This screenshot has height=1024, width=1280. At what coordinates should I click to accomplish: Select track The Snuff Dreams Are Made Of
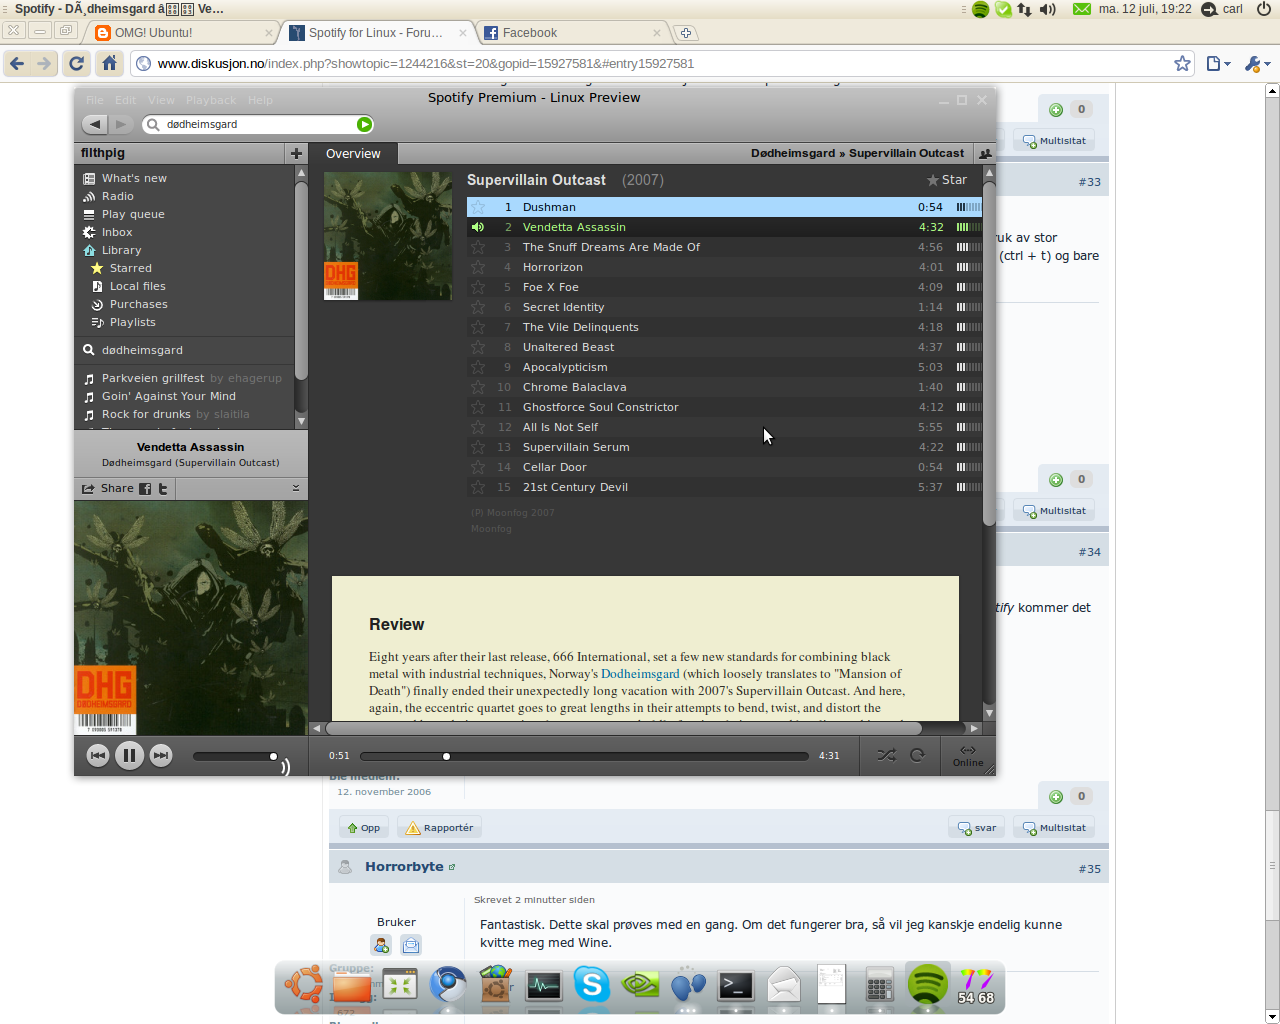(x=724, y=247)
